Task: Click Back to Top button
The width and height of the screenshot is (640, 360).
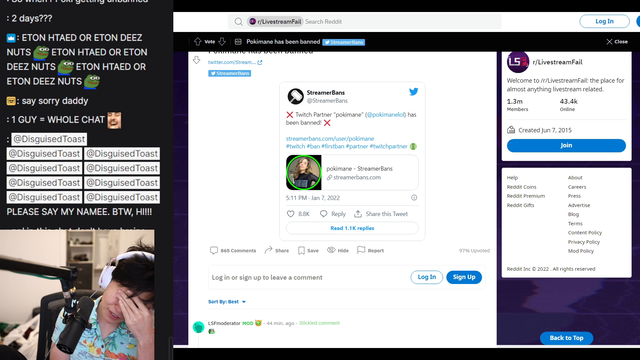Action: coord(566,338)
